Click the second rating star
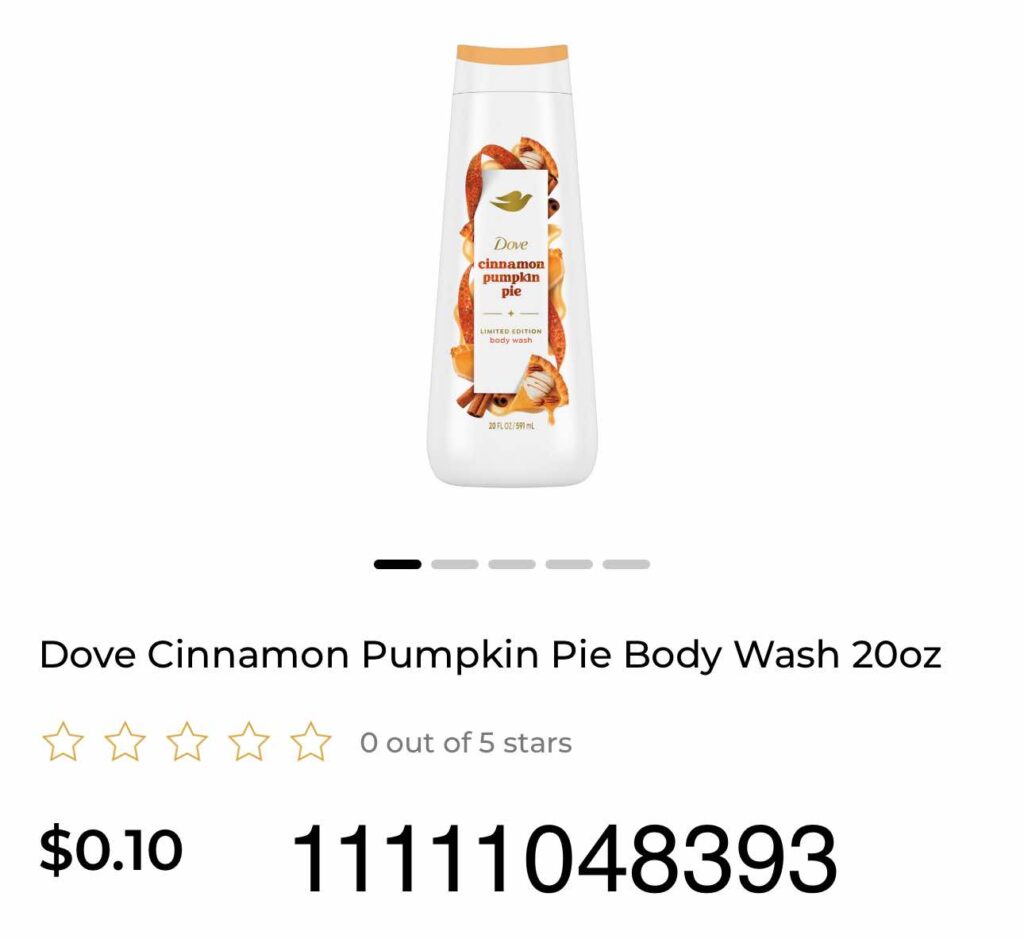 [125, 742]
